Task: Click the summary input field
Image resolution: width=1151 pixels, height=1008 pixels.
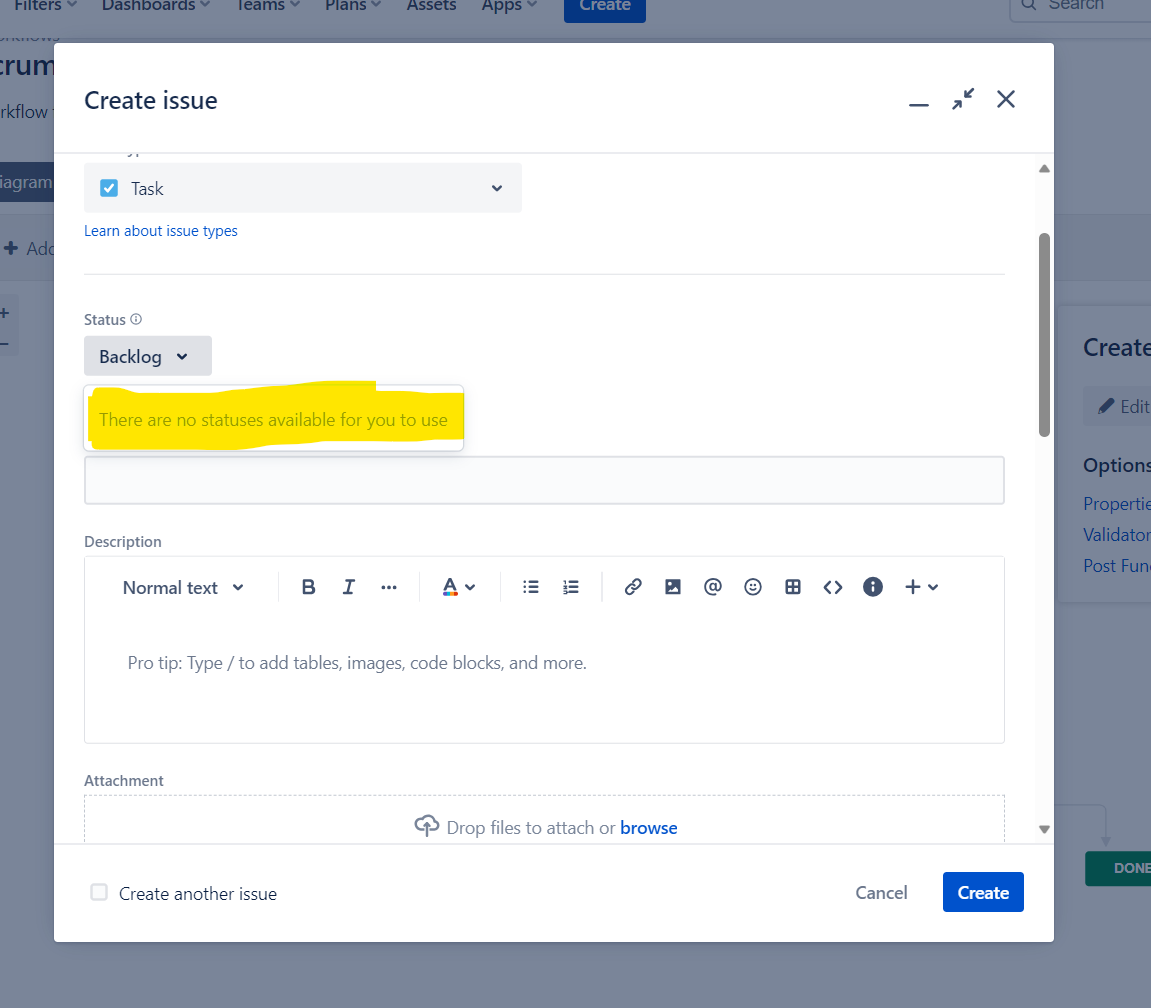Action: click(x=544, y=480)
